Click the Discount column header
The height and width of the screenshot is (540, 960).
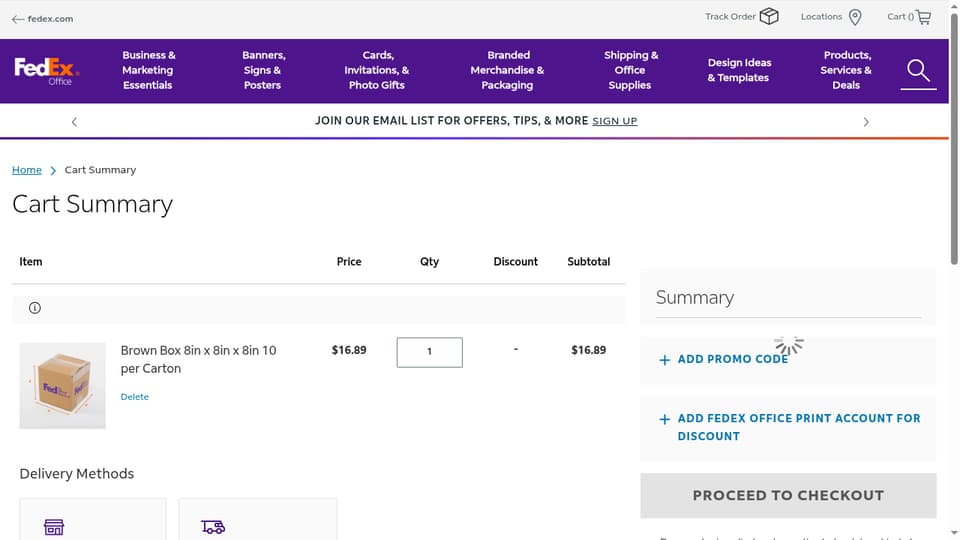(x=516, y=261)
